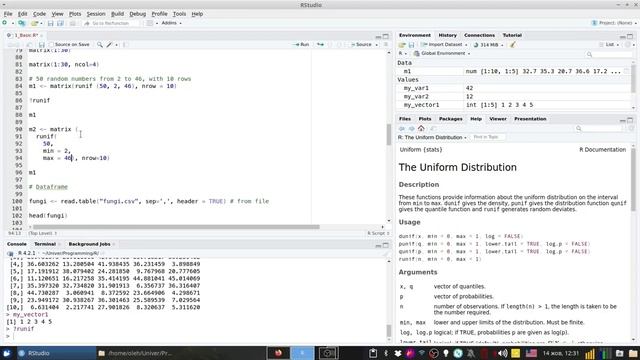640x360 pixels.
Task: Save all open documents
Action: tap(60, 23)
